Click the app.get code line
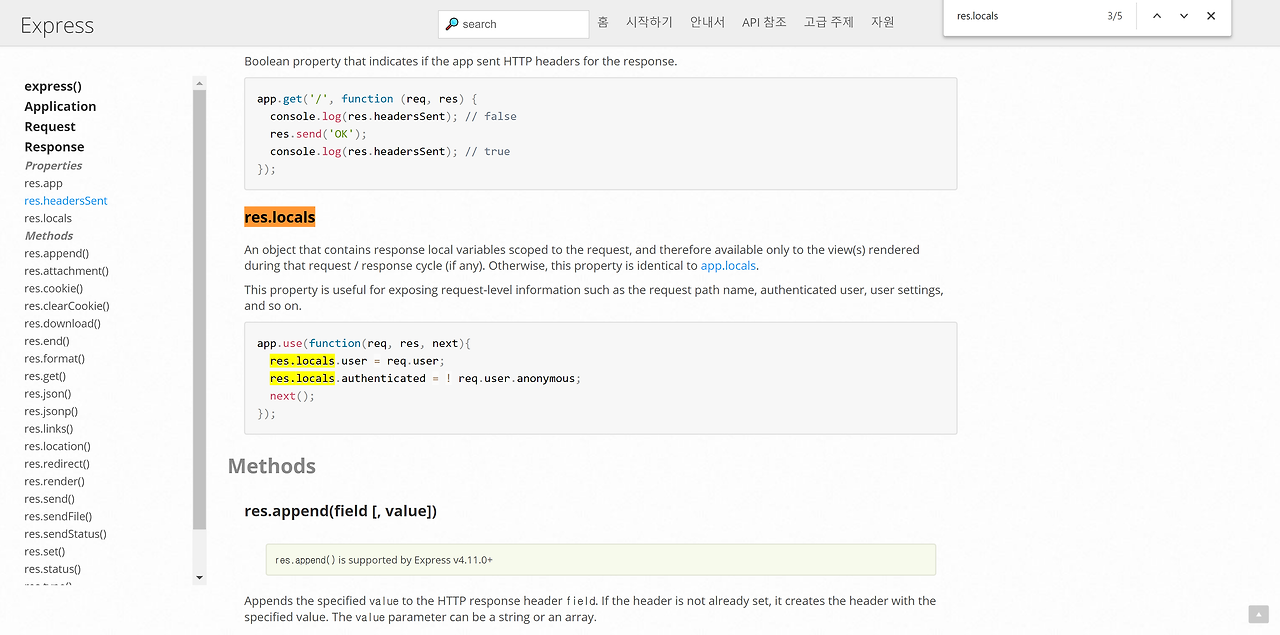Viewport: 1280px width, 635px height. 367,99
